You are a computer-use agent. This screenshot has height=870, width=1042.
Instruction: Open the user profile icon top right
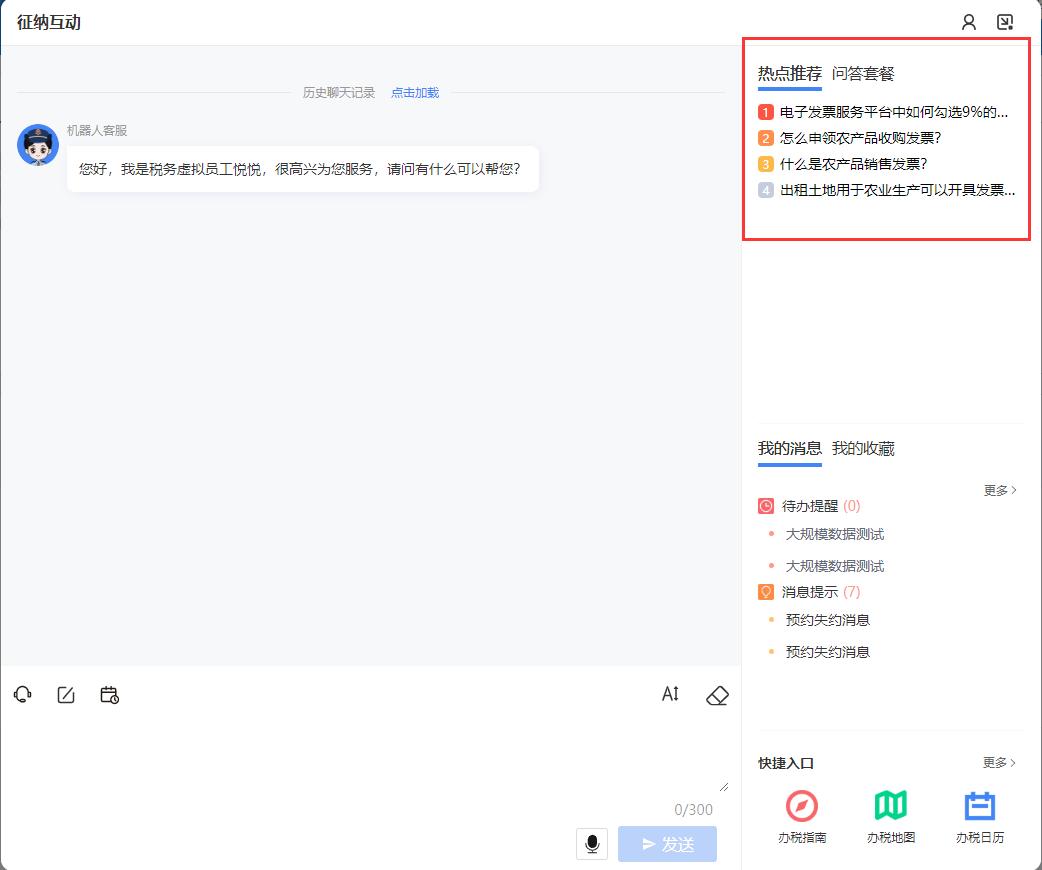968,21
